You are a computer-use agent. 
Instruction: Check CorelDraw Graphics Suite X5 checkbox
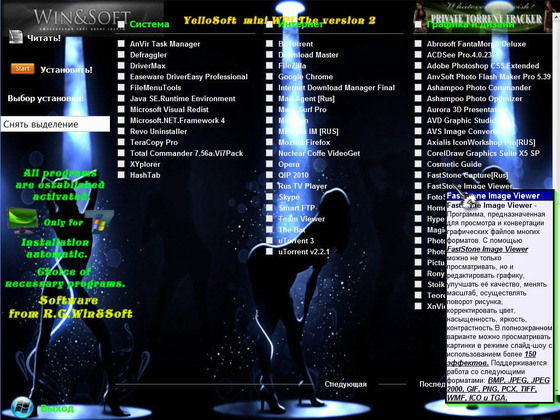[x=418, y=153]
